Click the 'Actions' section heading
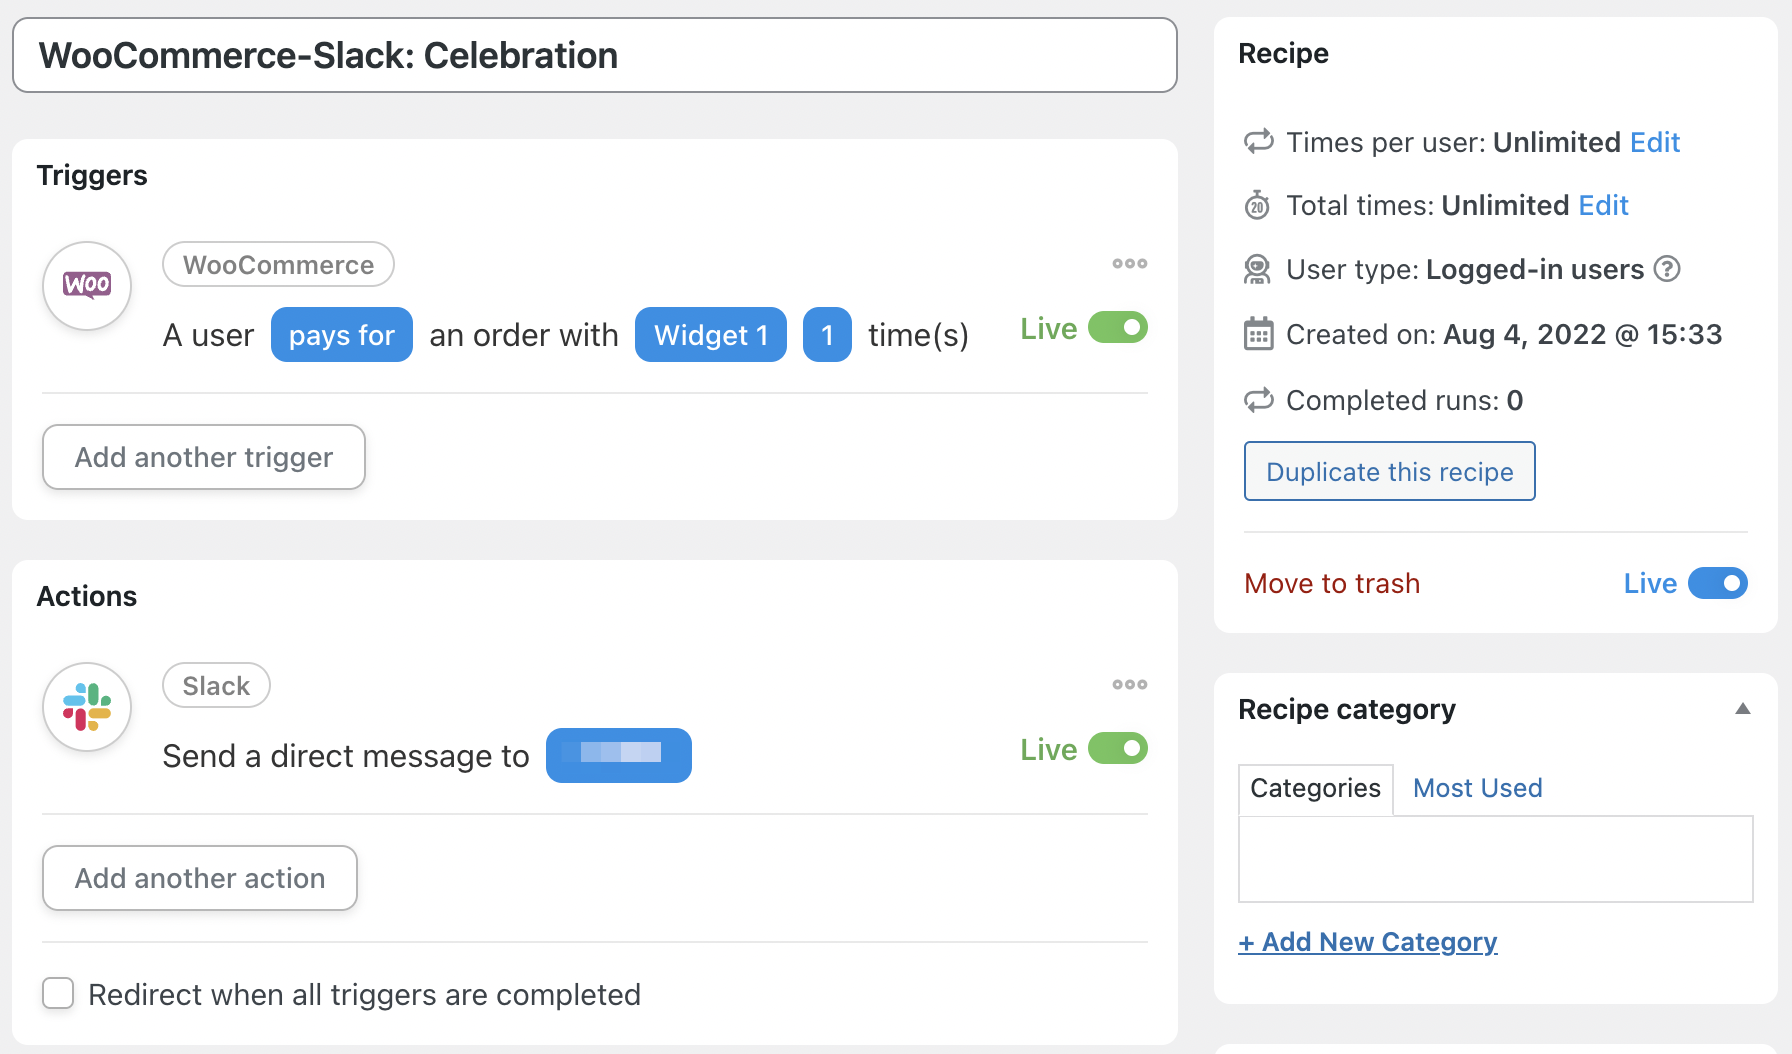1792x1054 pixels. (87, 596)
